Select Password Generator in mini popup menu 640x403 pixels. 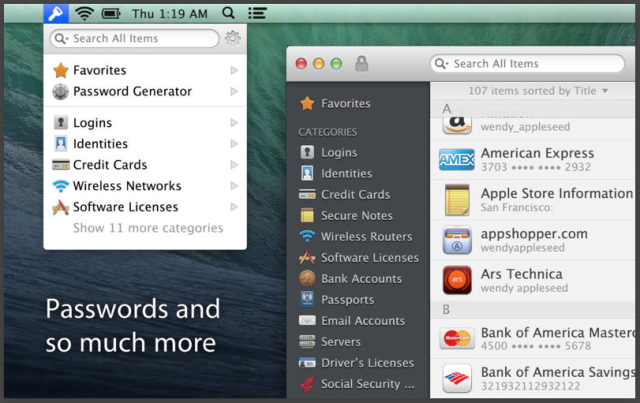point(145,91)
